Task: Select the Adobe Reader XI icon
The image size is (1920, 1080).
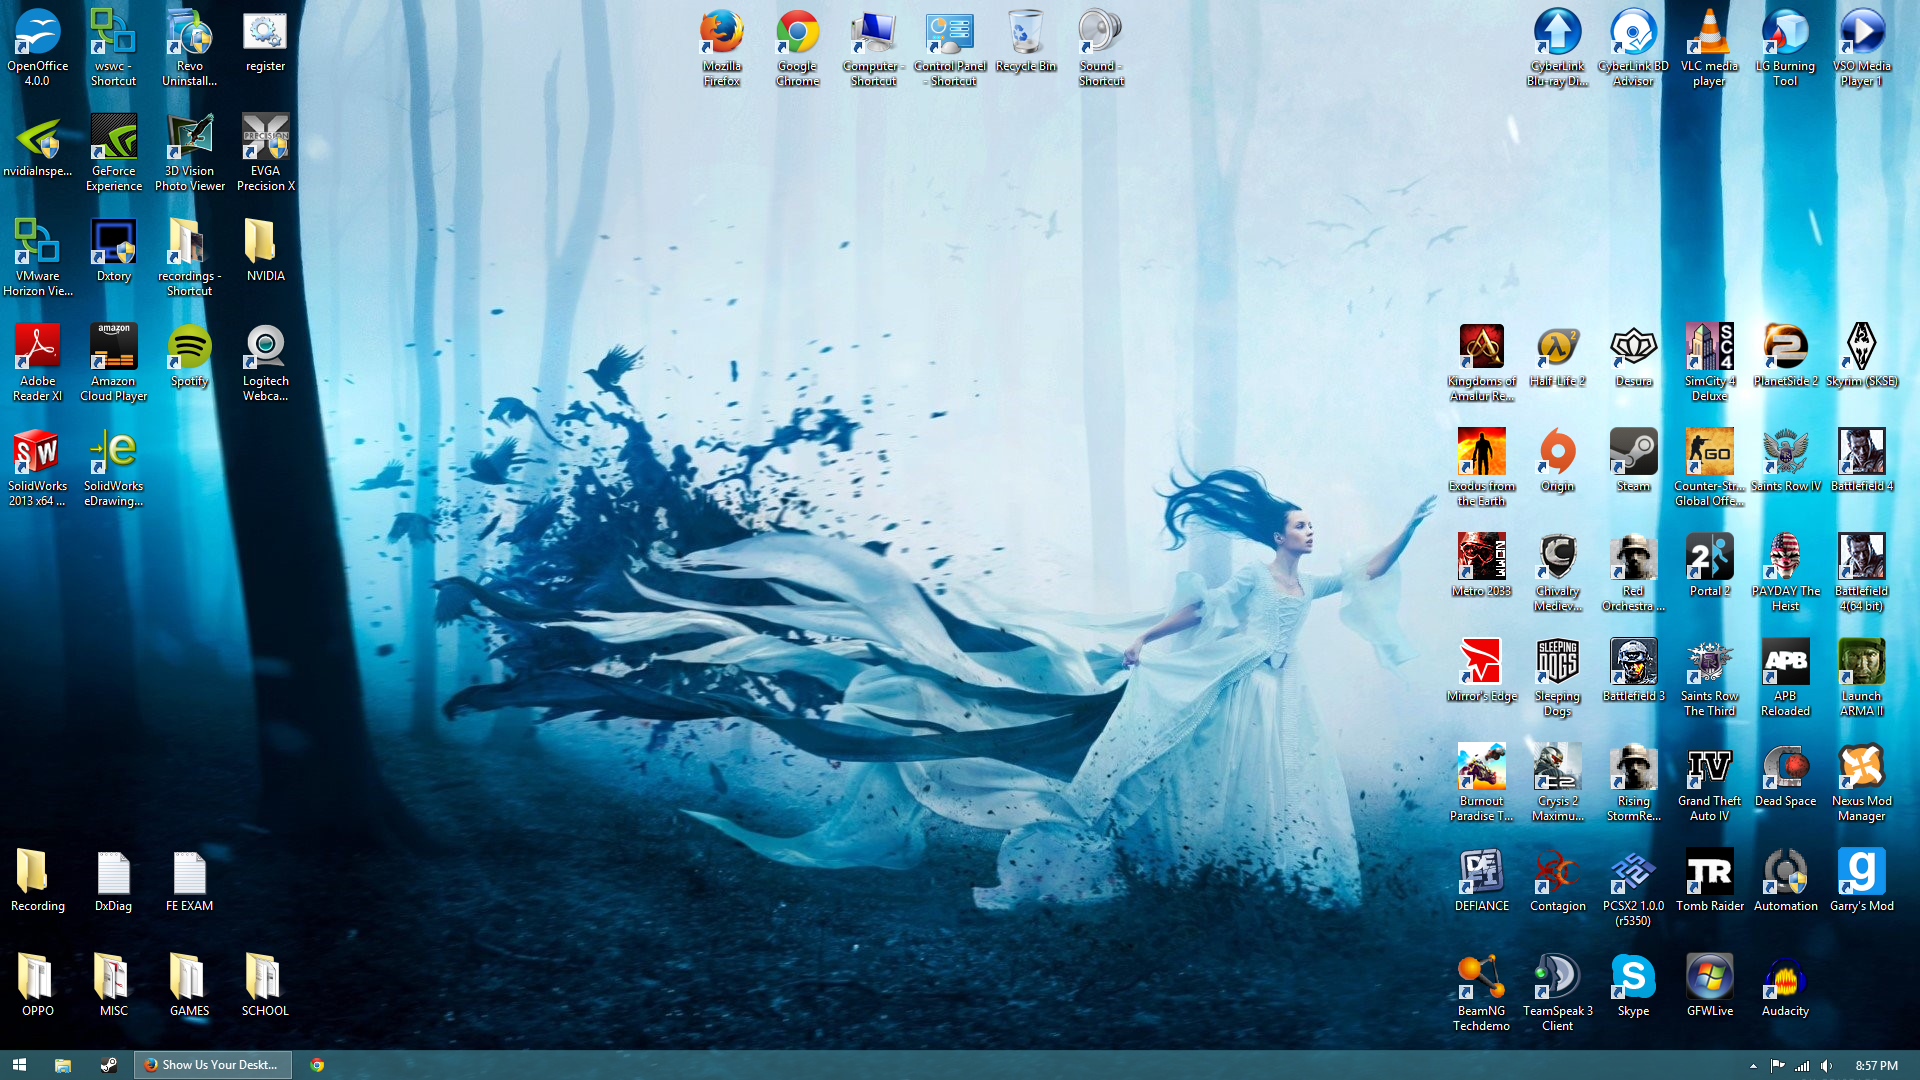Action: tap(38, 362)
